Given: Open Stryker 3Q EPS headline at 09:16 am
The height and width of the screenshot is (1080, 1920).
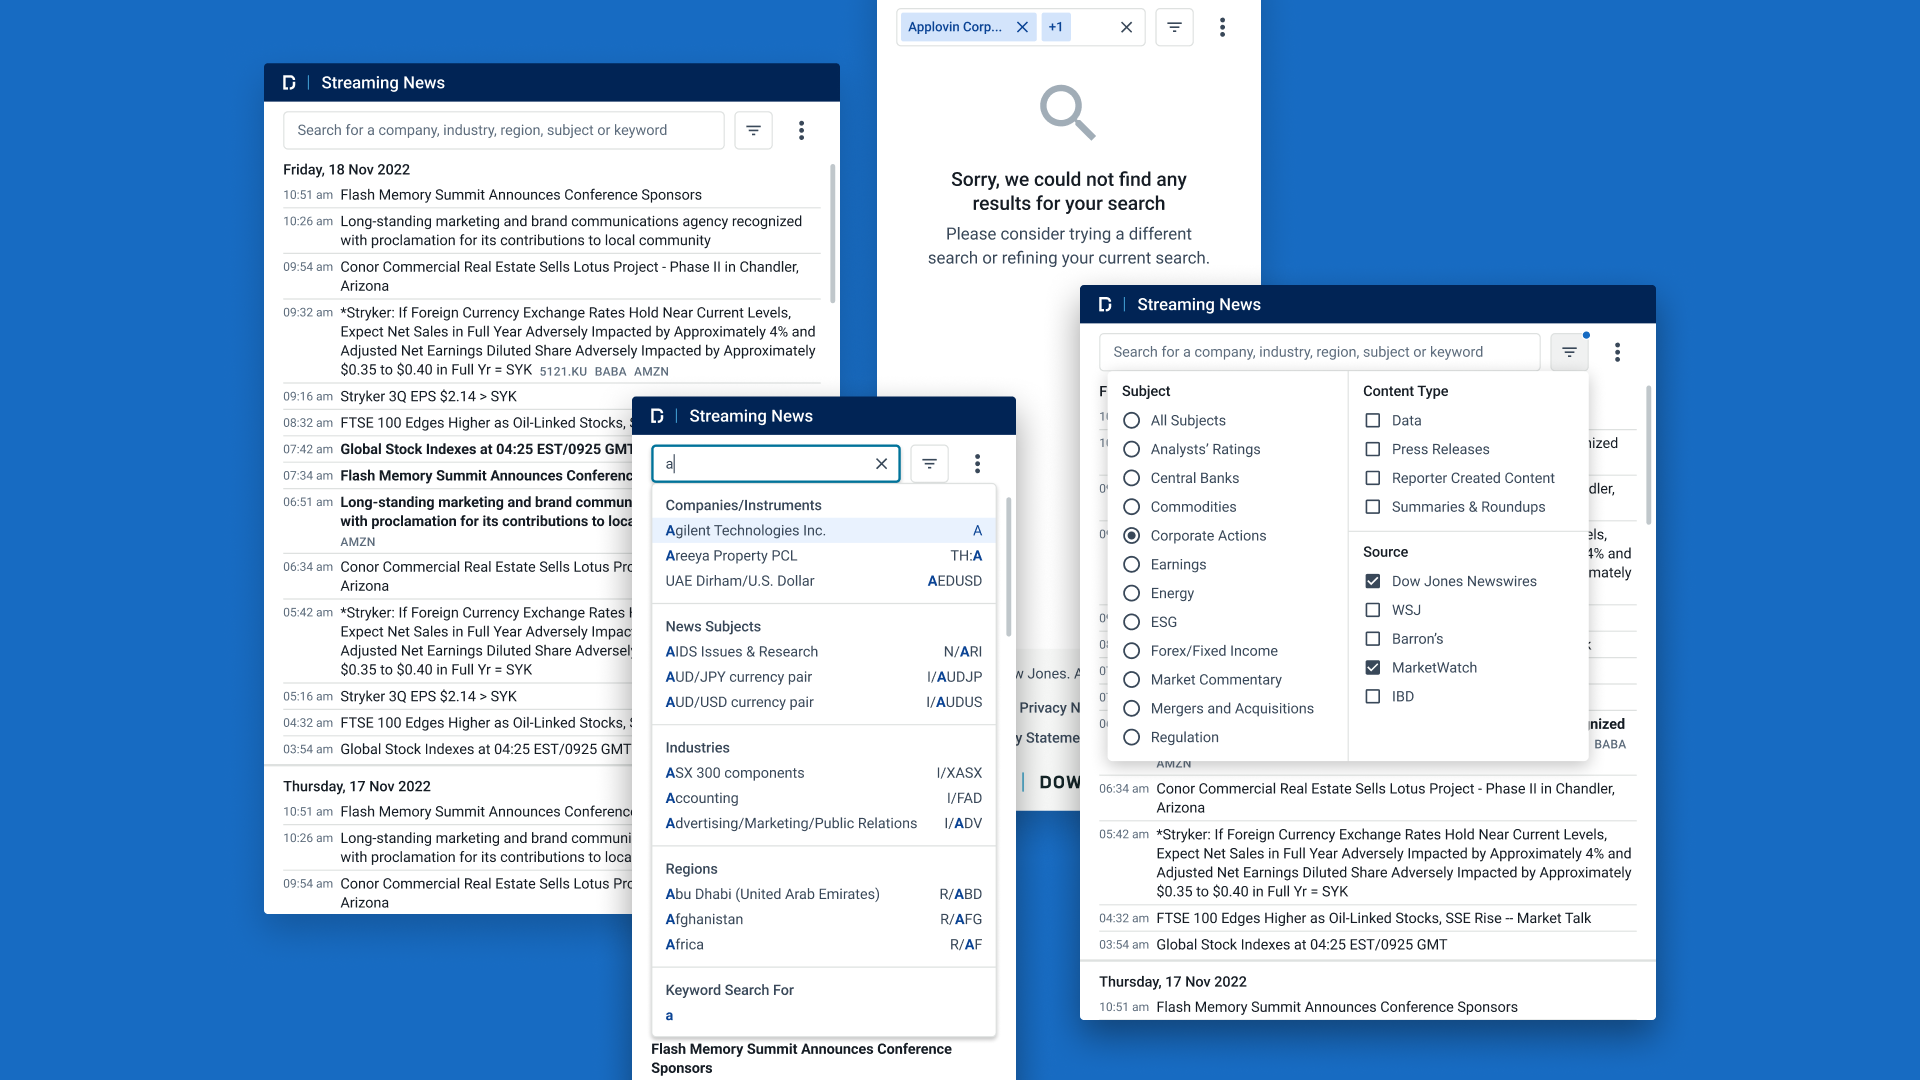Looking at the screenshot, I should click(428, 397).
